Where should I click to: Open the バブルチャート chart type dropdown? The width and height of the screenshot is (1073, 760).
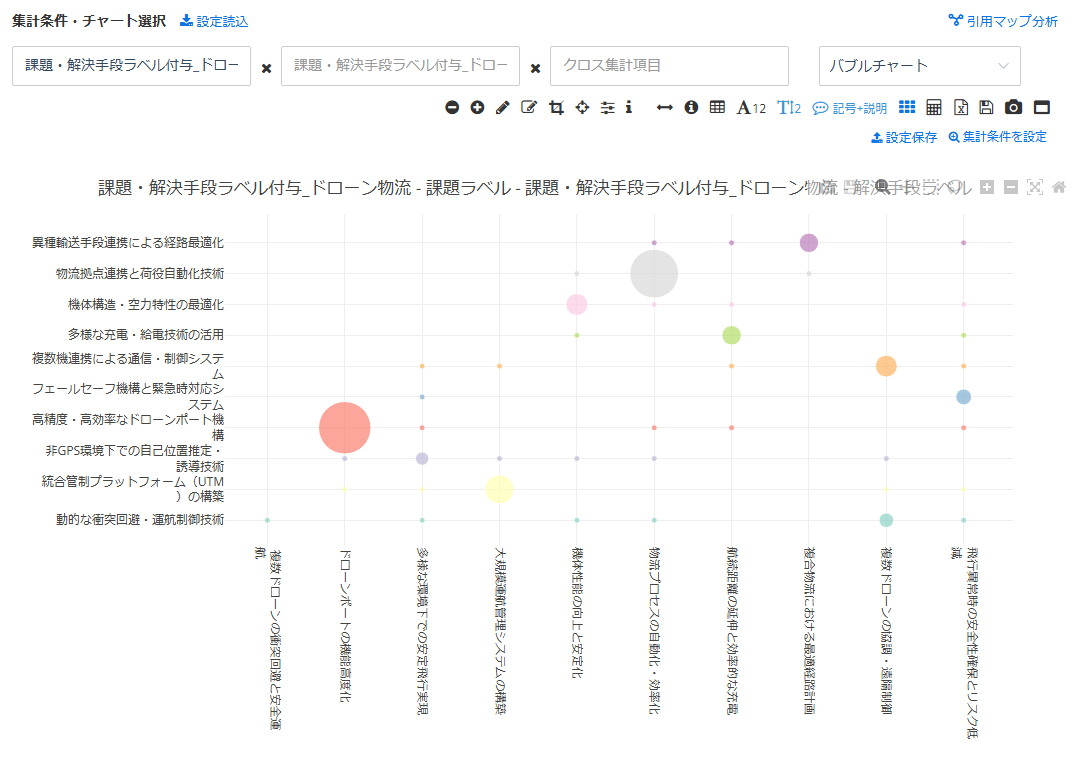[919, 66]
